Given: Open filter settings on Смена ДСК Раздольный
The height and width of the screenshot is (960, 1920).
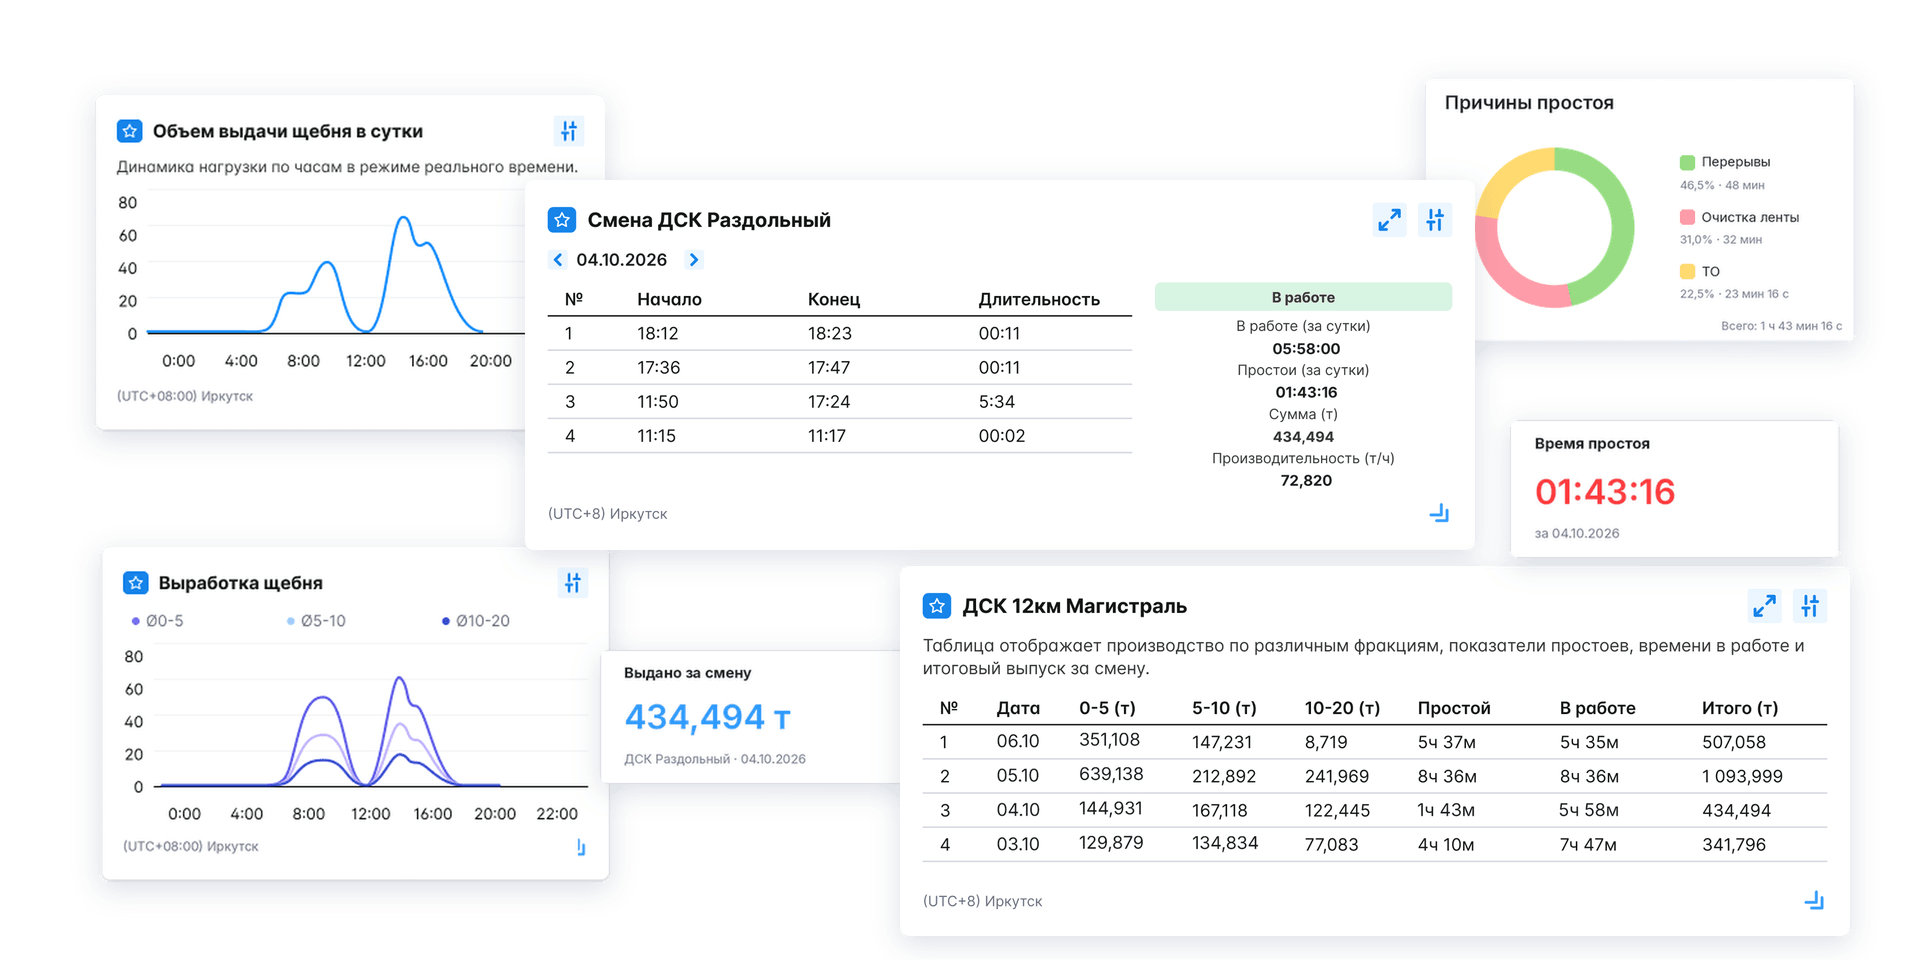Looking at the screenshot, I should [x=1435, y=220].
